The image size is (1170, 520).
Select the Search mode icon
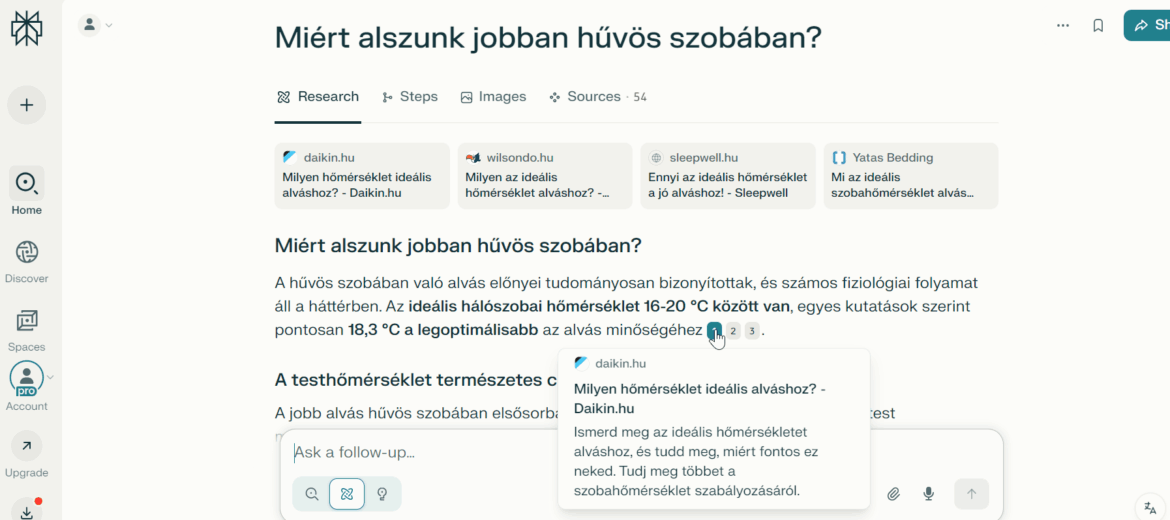click(312, 493)
